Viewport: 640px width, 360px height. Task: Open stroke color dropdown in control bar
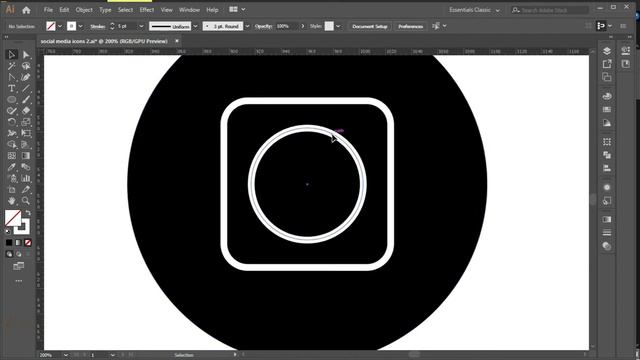(x=80, y=26)
